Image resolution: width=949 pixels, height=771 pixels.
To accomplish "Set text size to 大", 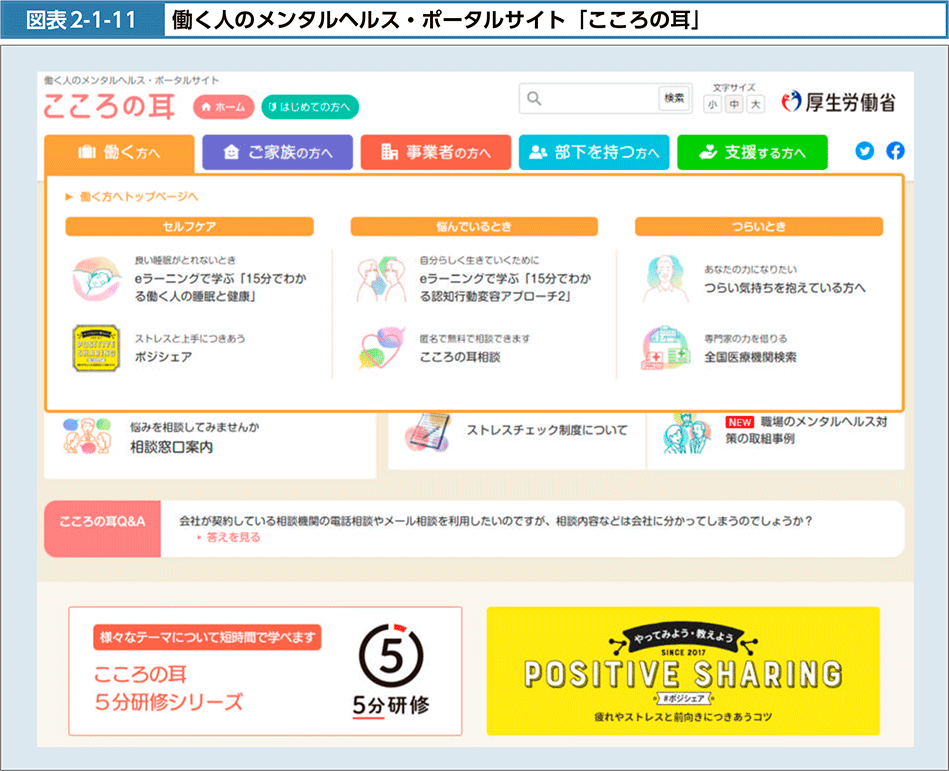I will click(x=756, y=105).
